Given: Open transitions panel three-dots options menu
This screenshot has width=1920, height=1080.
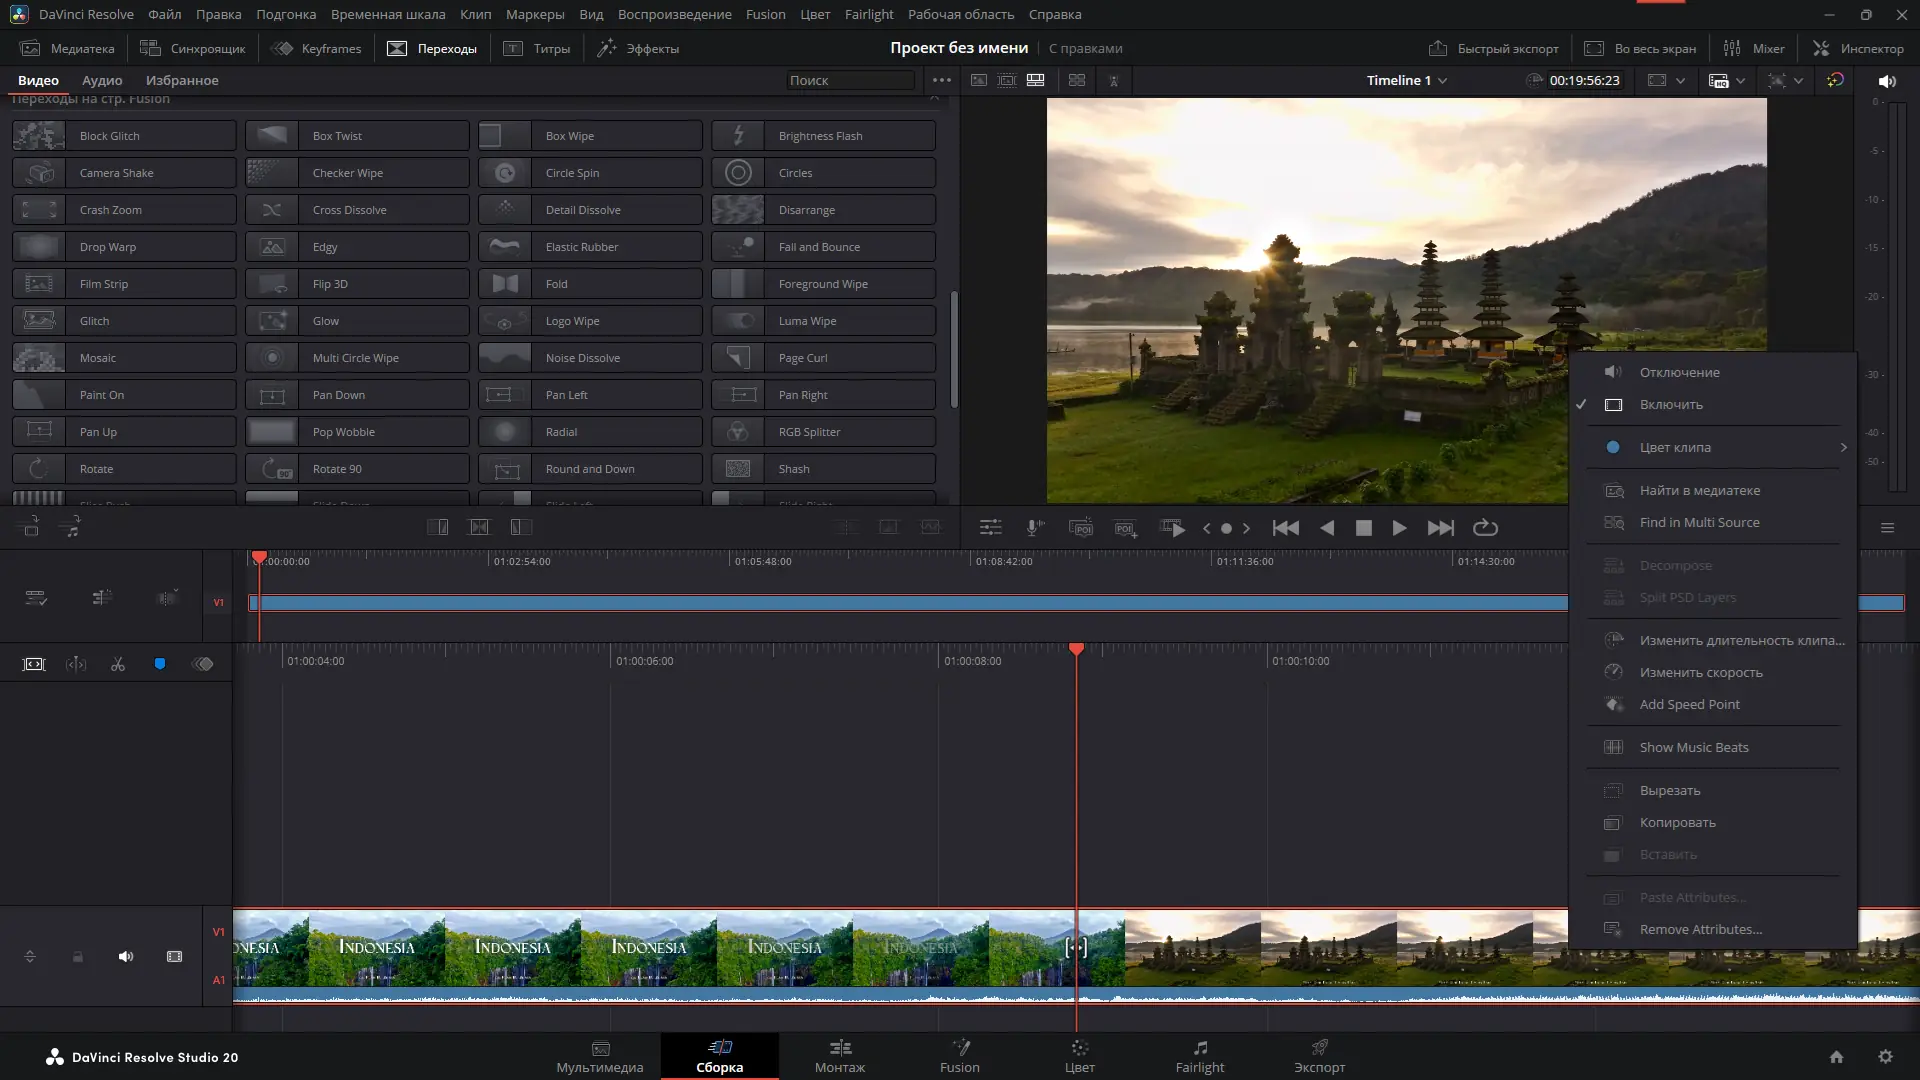Looking at the screenshot, I should click(x=941, y=81).
